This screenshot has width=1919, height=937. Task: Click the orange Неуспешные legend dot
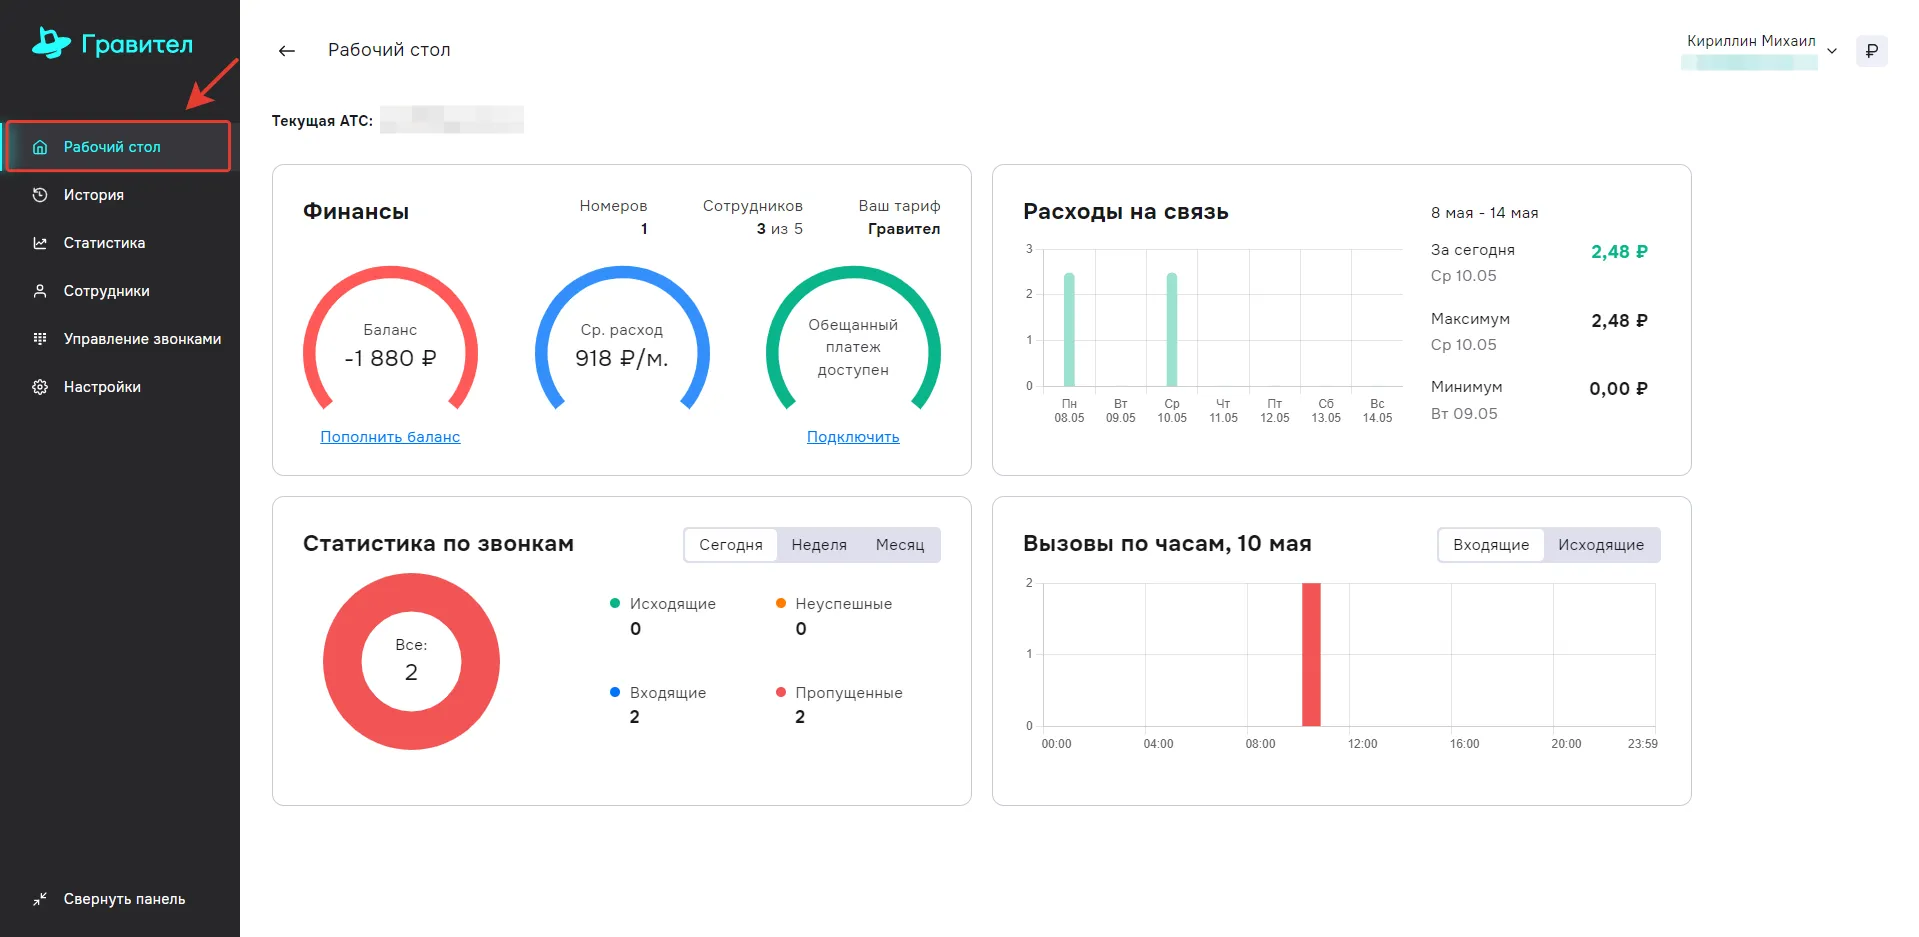(x=781, y=603)
